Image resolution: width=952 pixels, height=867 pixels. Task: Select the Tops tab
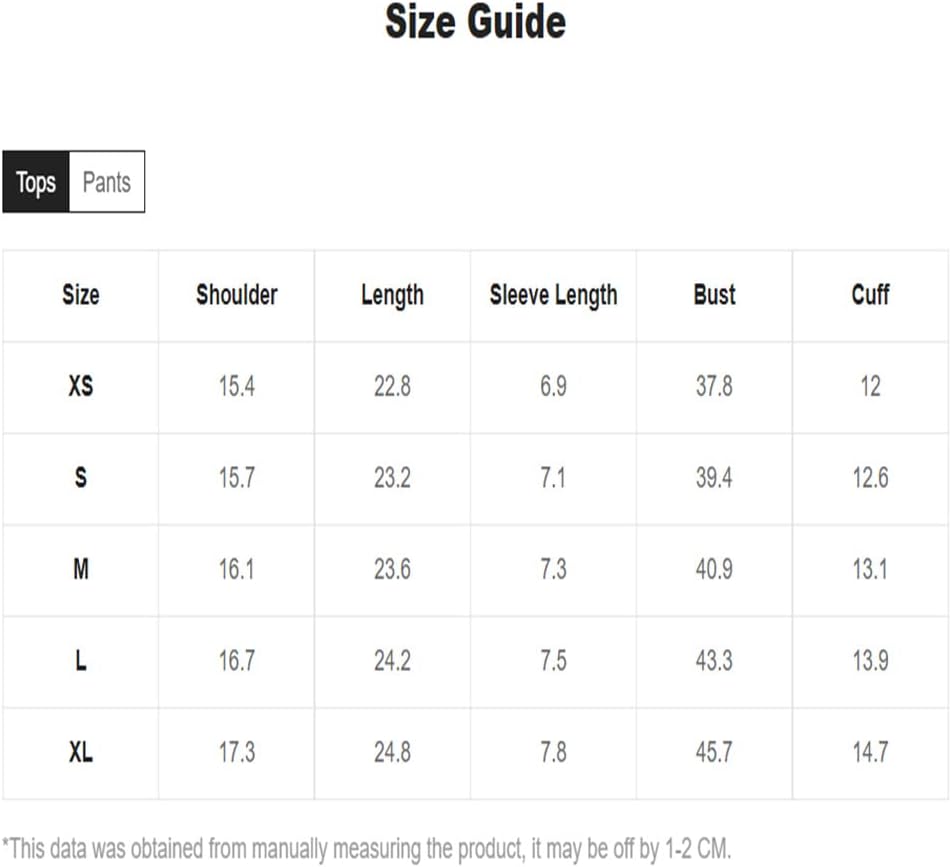pos(36,182)
